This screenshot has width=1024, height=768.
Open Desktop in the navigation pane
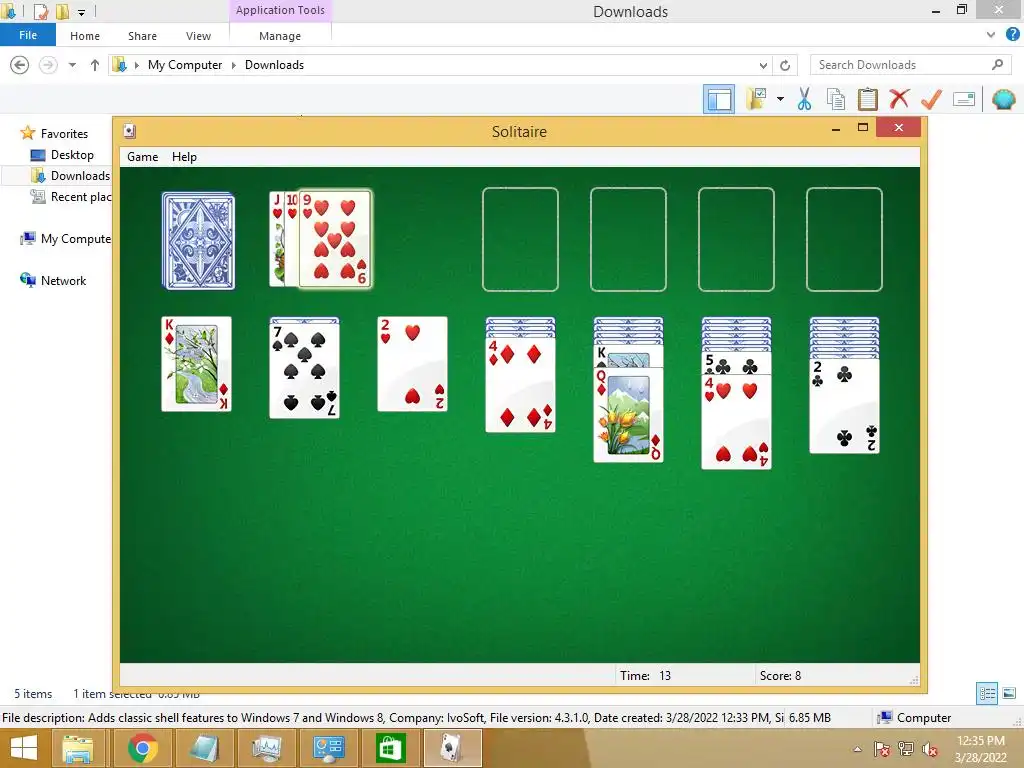tap(72, 155)
